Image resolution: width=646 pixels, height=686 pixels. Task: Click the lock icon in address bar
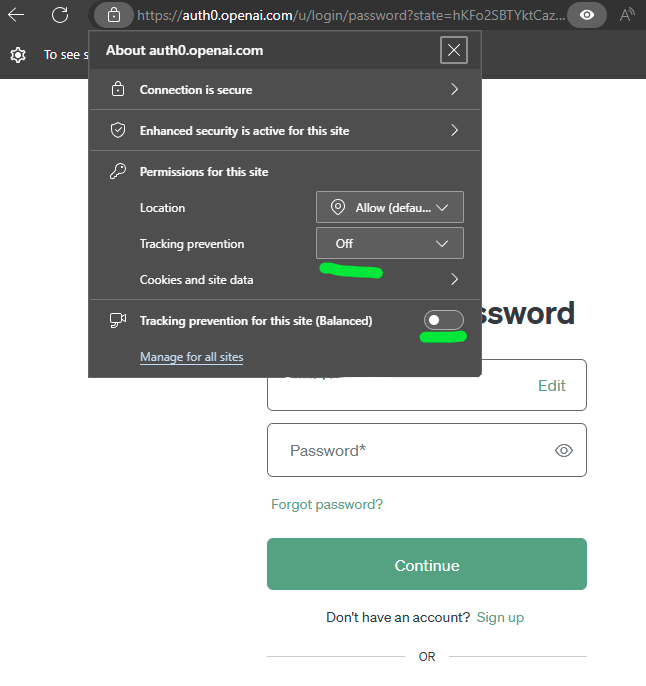tap(114, 15)
